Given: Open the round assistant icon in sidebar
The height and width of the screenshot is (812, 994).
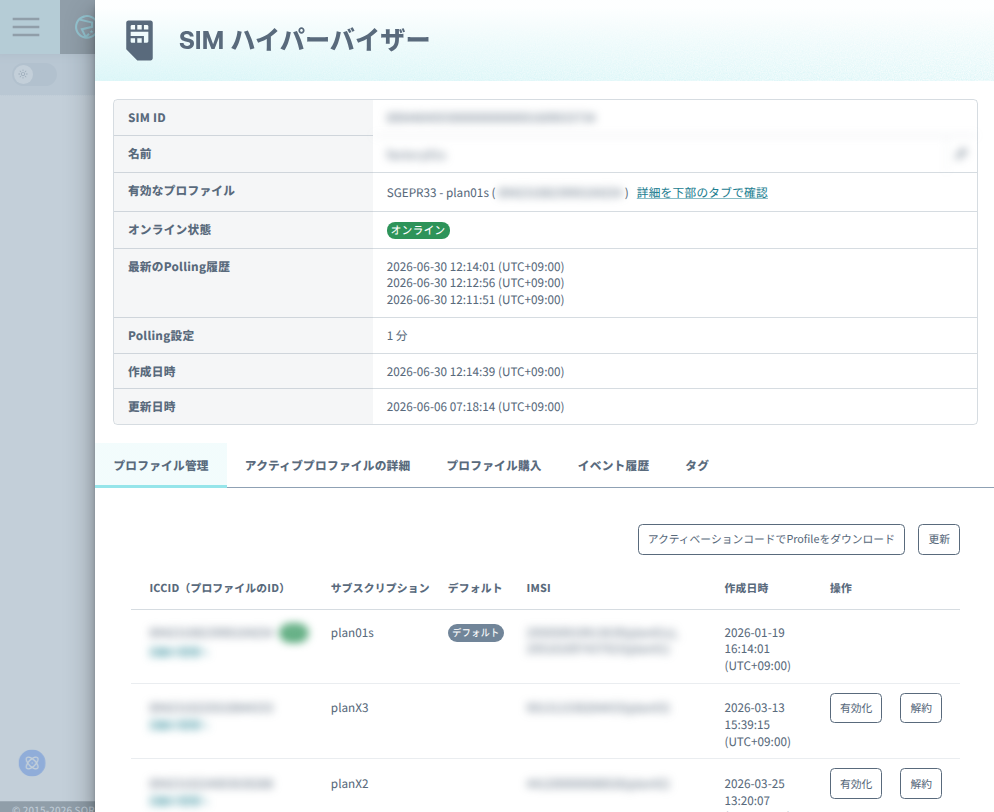Looking at the screenshot, I should point(32,763).
